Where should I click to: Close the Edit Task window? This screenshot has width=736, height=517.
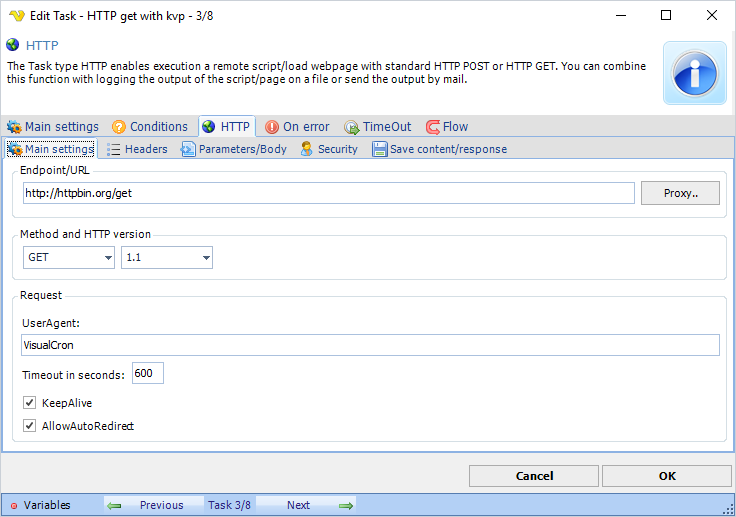712,15
